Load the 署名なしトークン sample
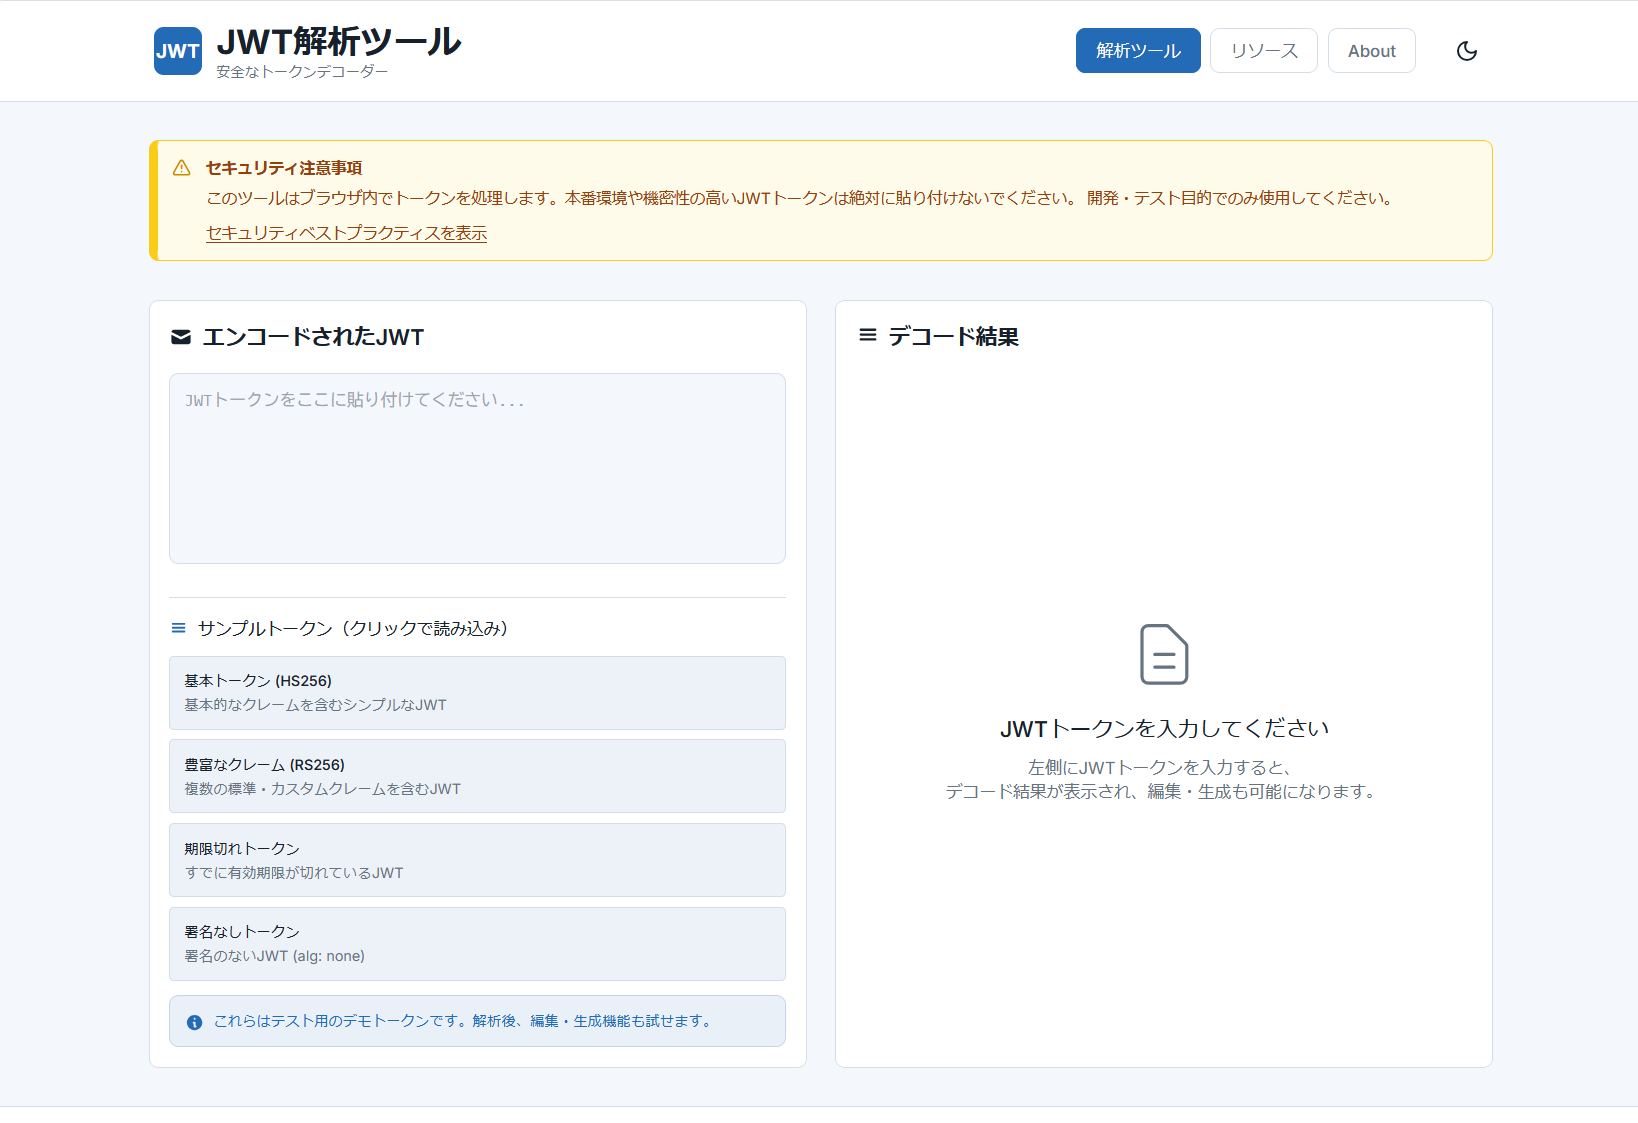Image resolution: width=1638 pixels, height=1123 pixels. tap(477, 944)
